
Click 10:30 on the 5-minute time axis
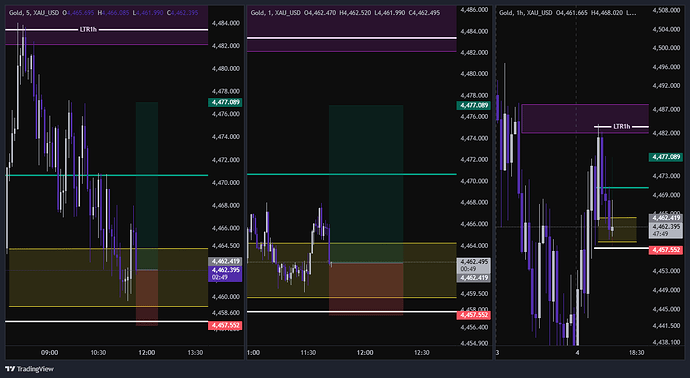click(98, 352)
